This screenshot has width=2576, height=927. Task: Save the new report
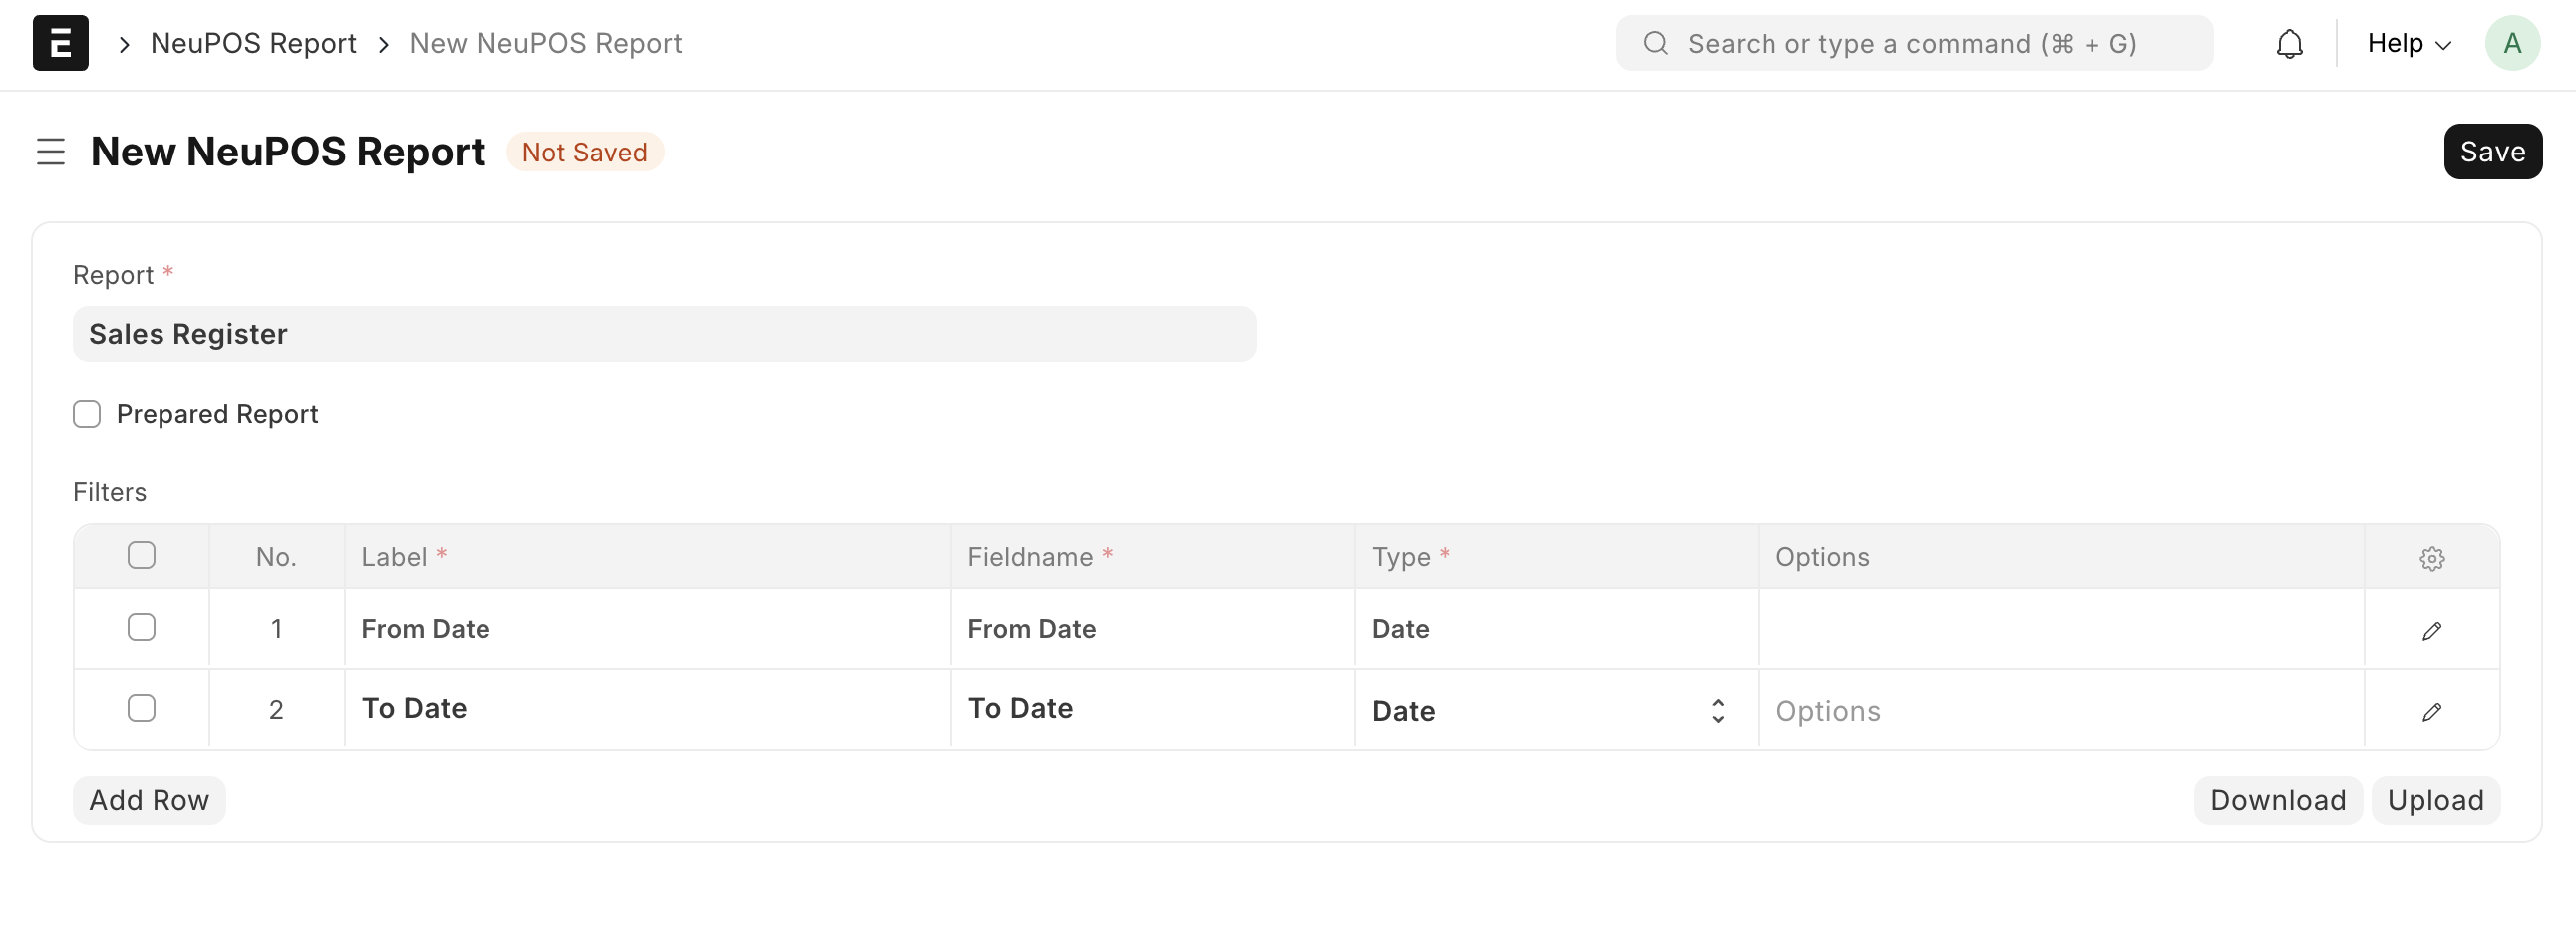click(2492, 152)
